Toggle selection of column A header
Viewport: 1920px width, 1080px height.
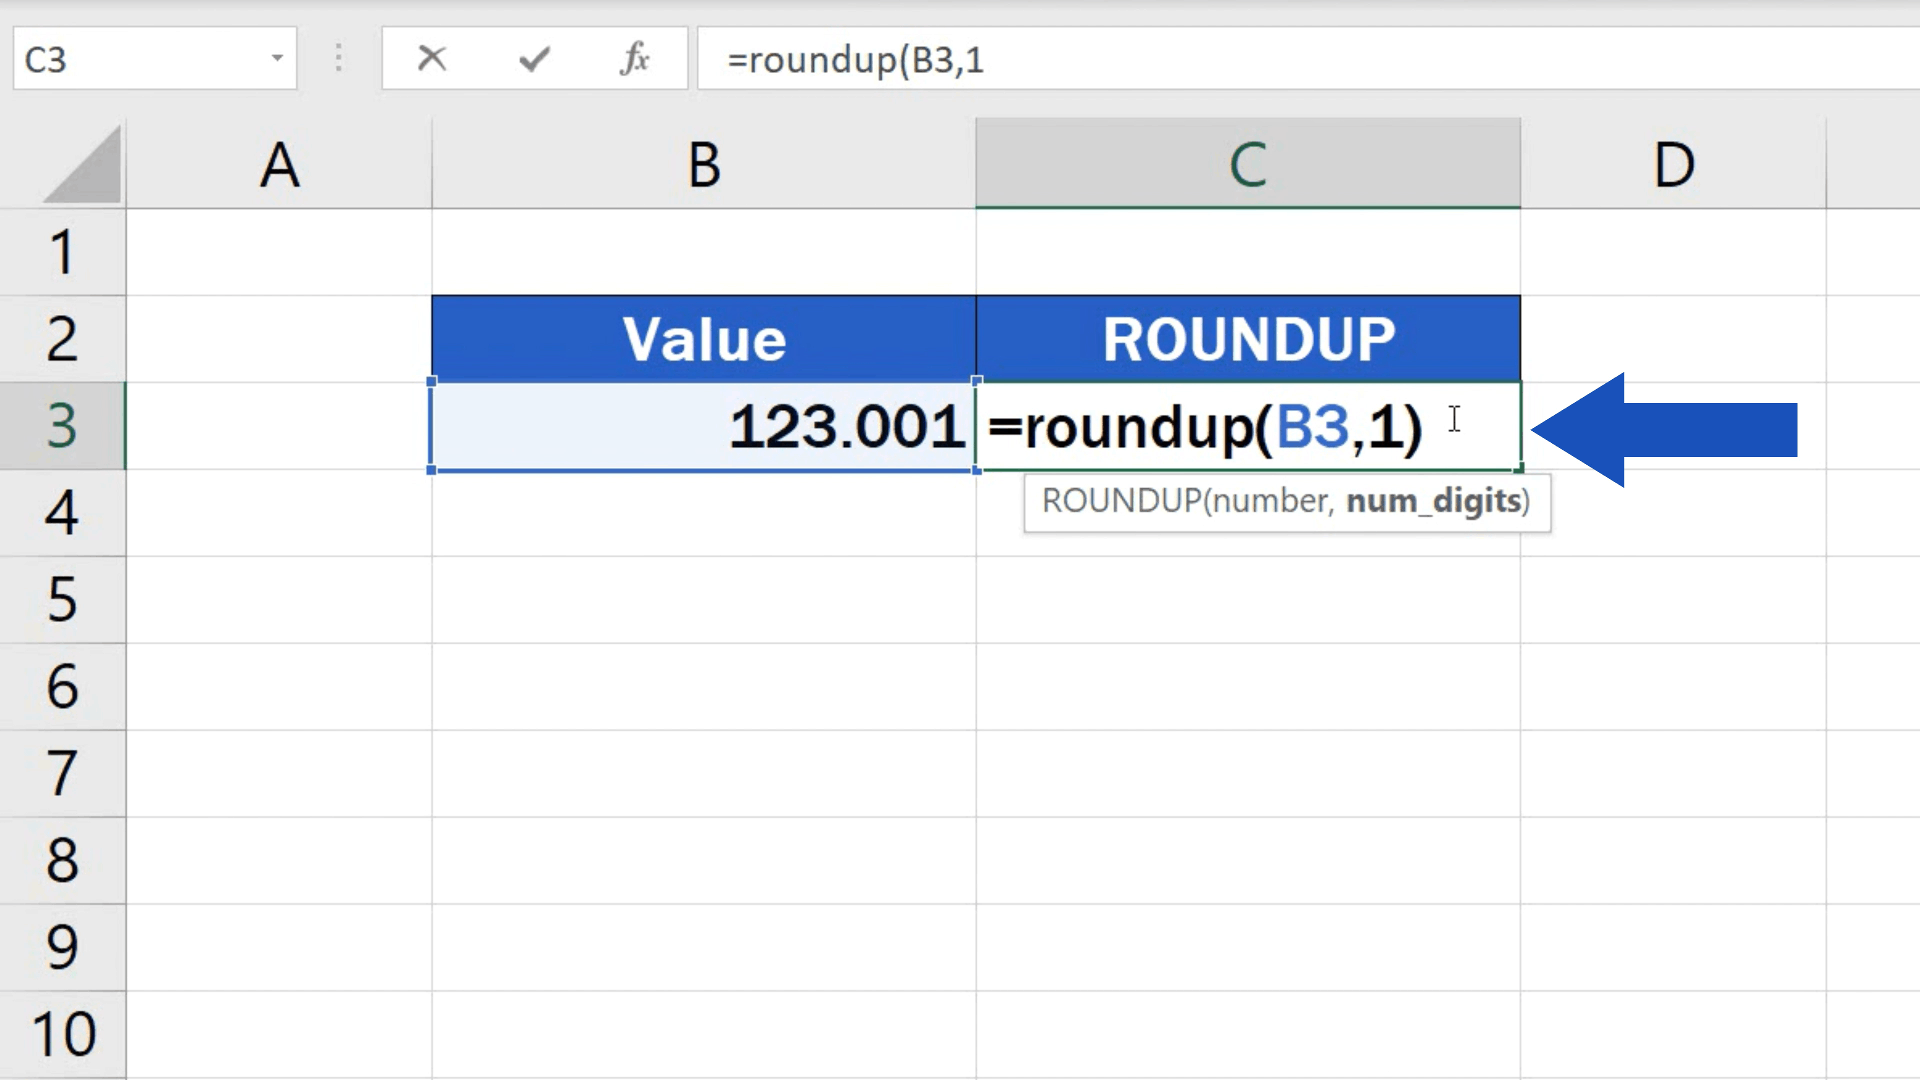pyautogui.click(x=281, y=163)
